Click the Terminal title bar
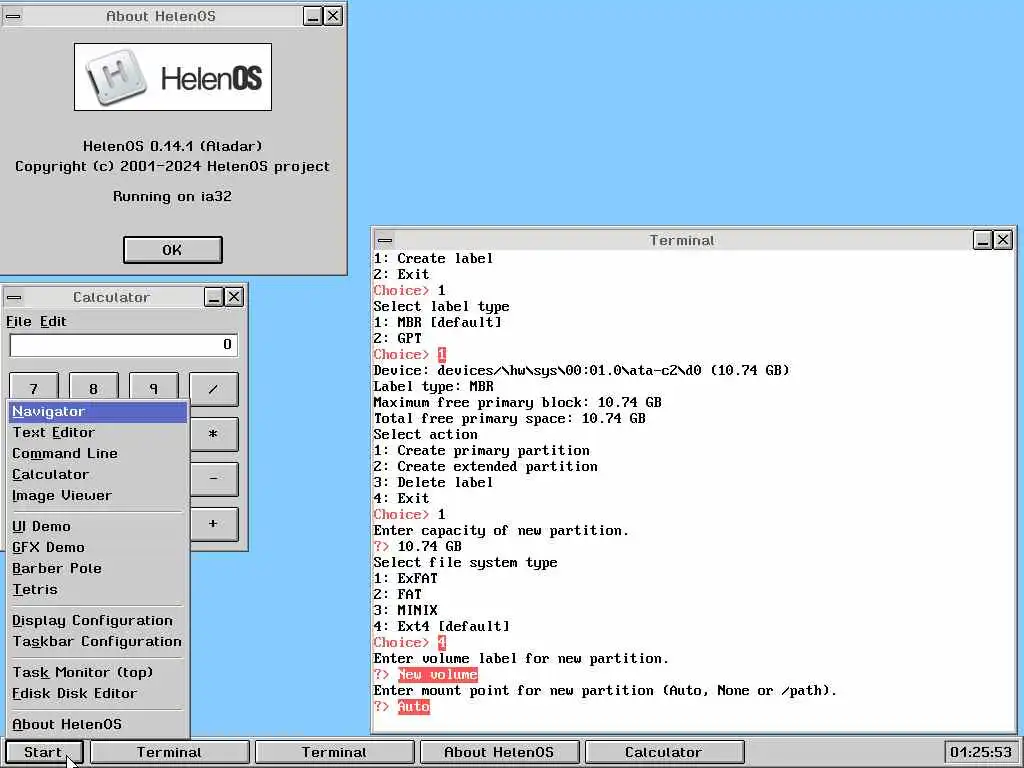The width and height of the screenshot is (1024, 768). point(682,240)
